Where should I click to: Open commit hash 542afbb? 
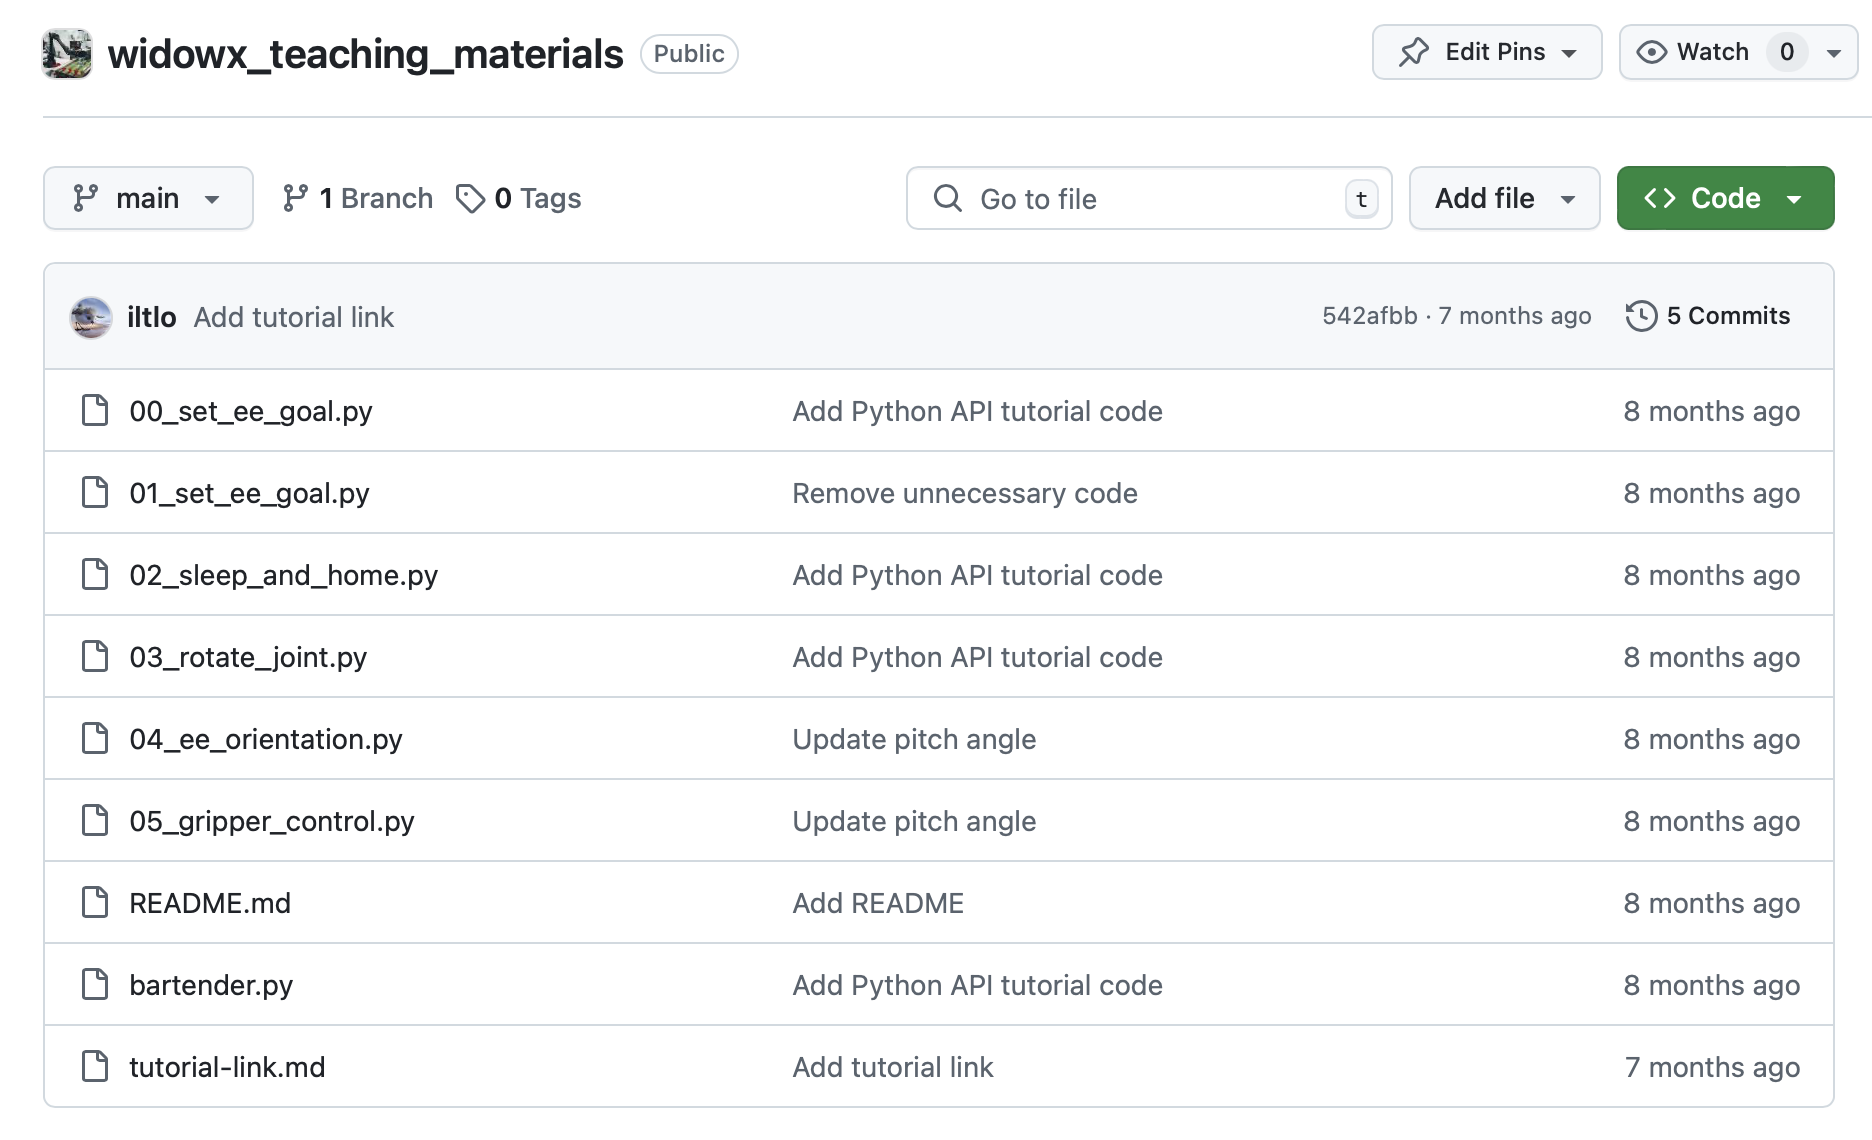[1369, 316]
